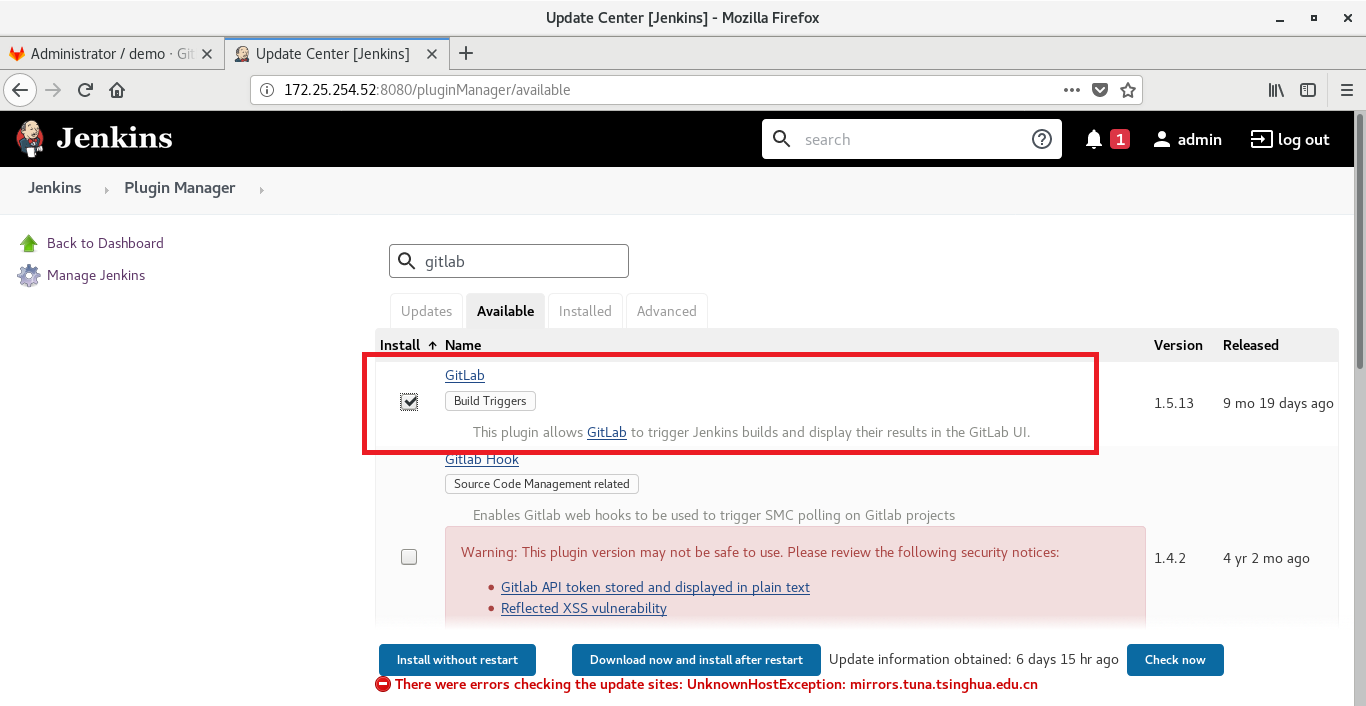
Task: Switch to the Updates tab
Action: tap(427, 311)
